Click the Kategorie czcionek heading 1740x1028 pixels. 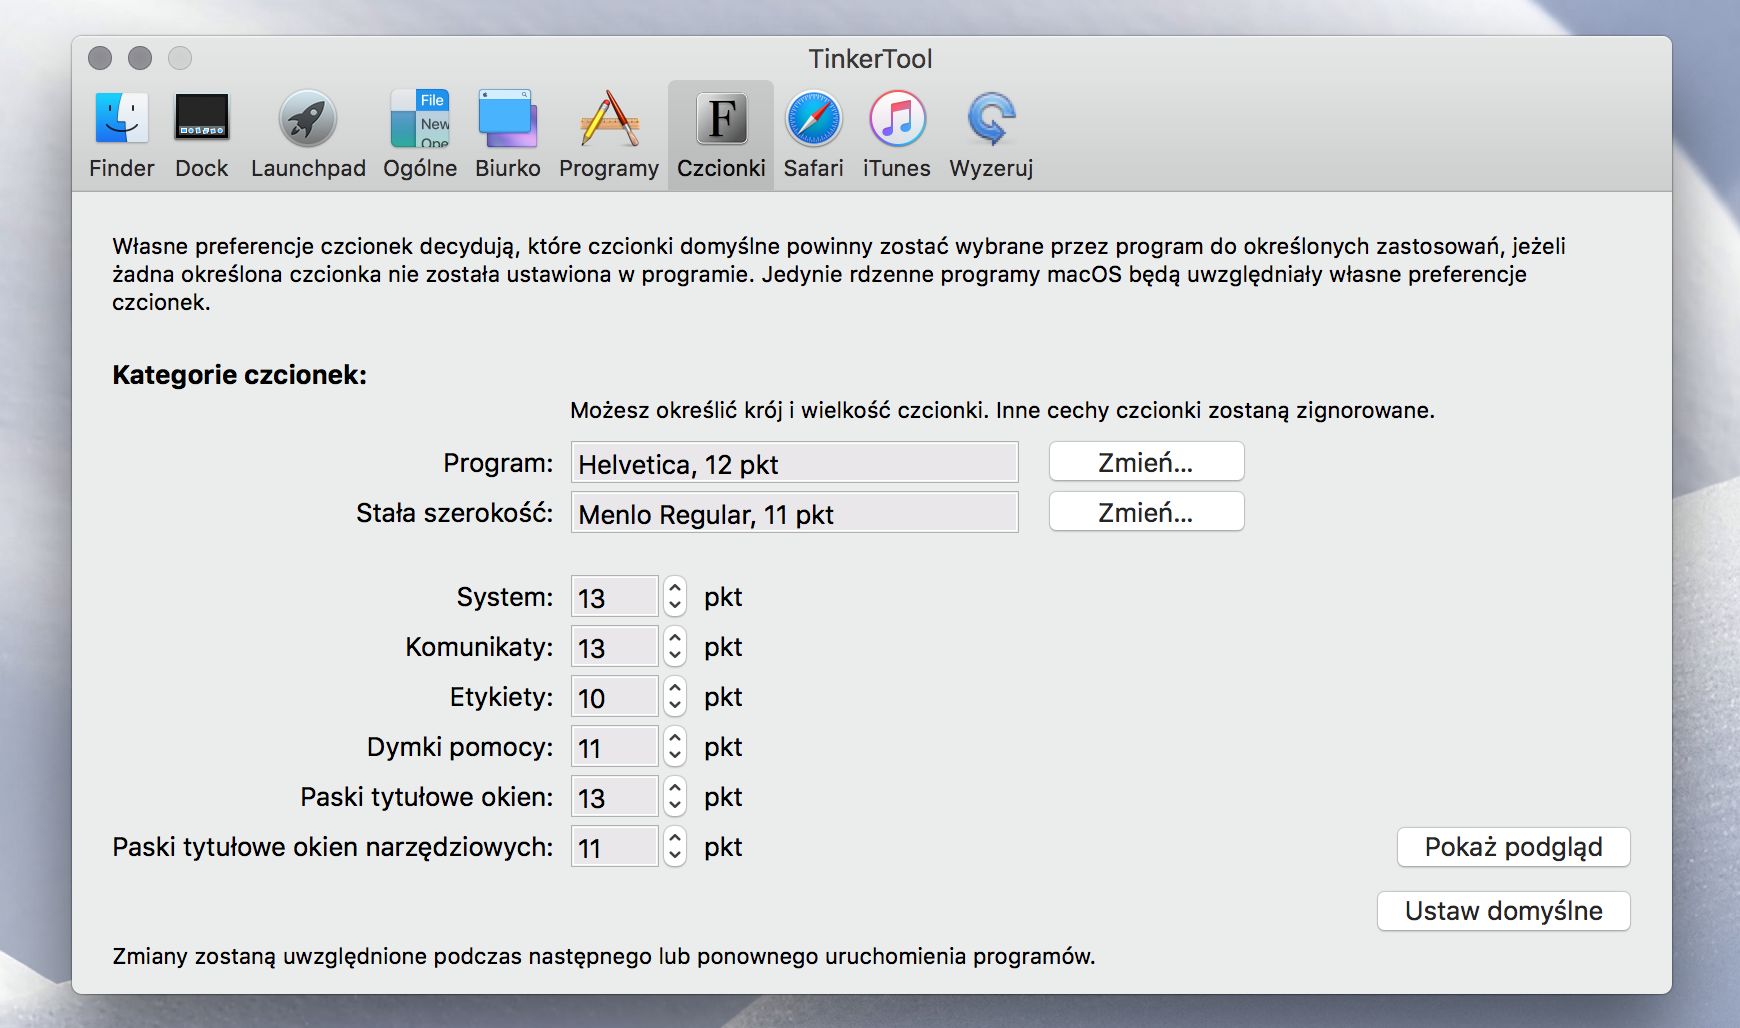(x=239, y=375)
